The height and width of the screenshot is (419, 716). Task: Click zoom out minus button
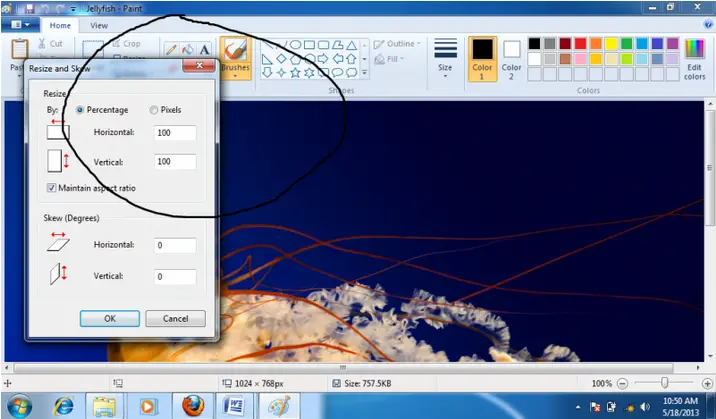pos(622,384)
